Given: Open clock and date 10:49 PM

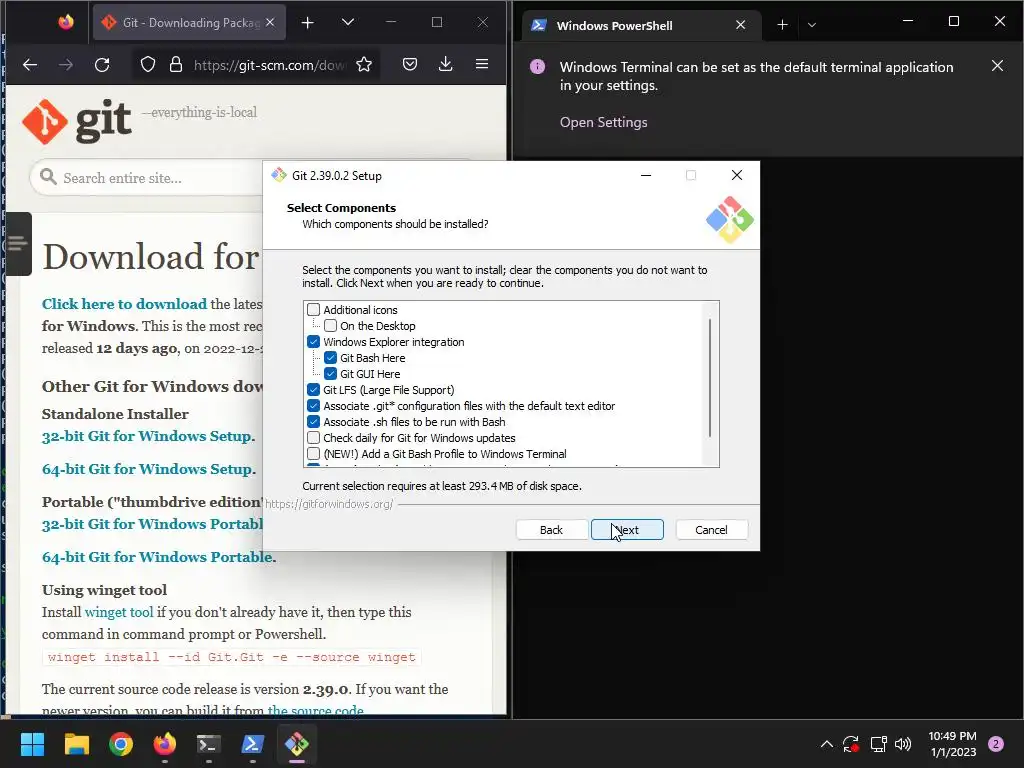Looking at the screenshot, I should [x=952, y=744].
